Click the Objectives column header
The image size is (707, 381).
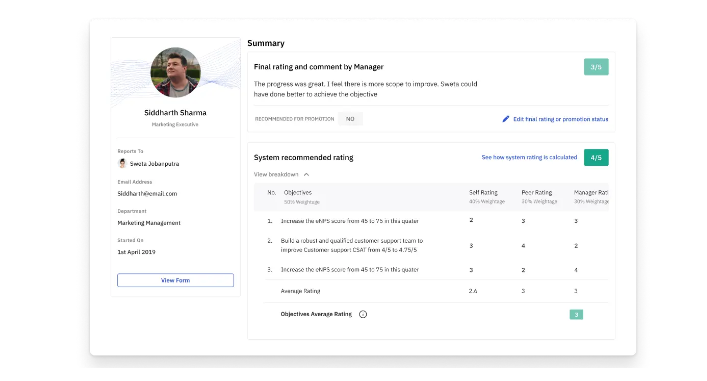click(298, 193)
